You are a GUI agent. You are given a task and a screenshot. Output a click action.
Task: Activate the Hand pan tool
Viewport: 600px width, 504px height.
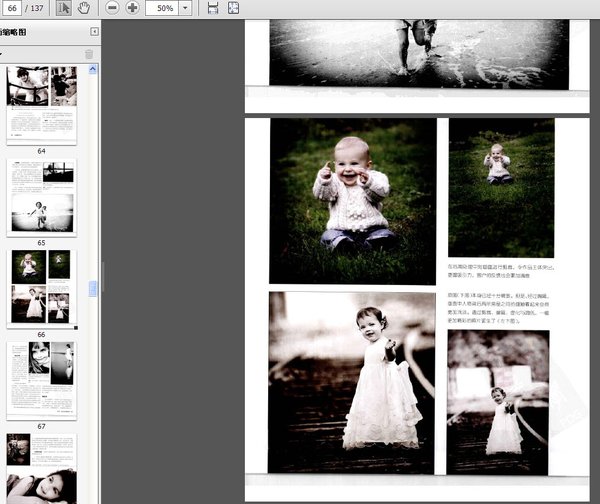coord(84,8)
